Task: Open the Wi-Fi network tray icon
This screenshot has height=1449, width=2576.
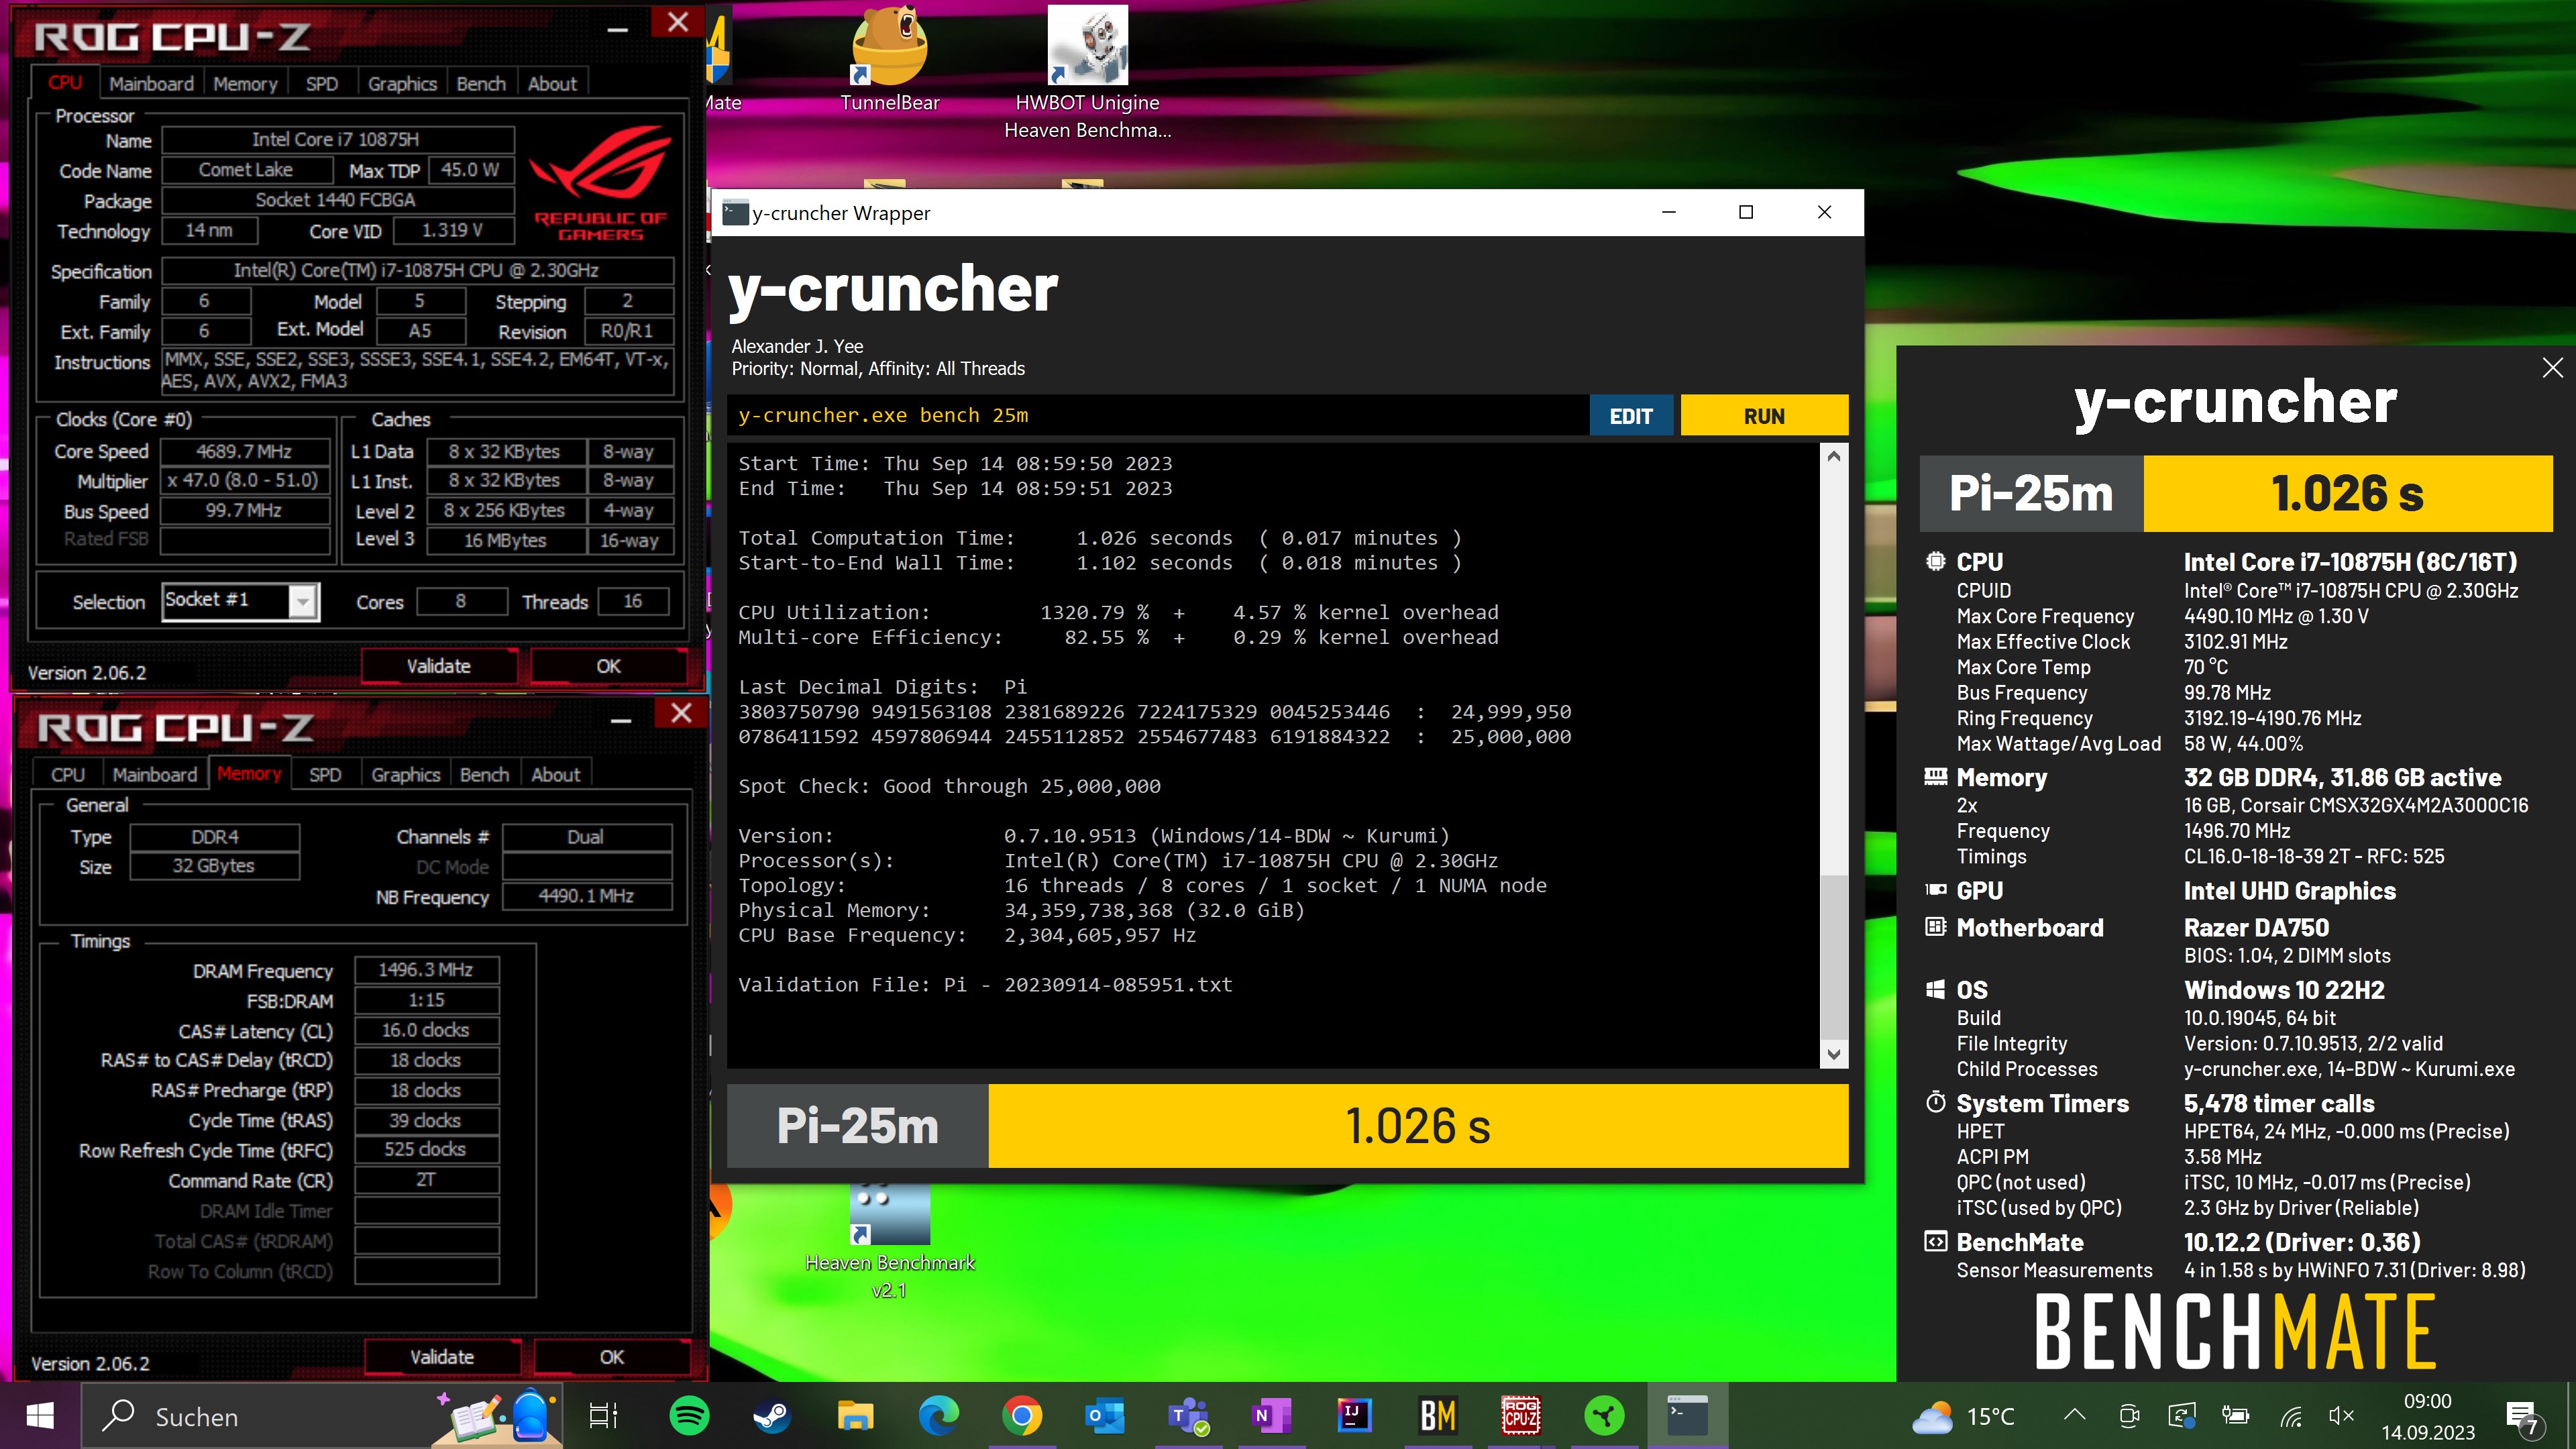Action: click(2291, 1416)
